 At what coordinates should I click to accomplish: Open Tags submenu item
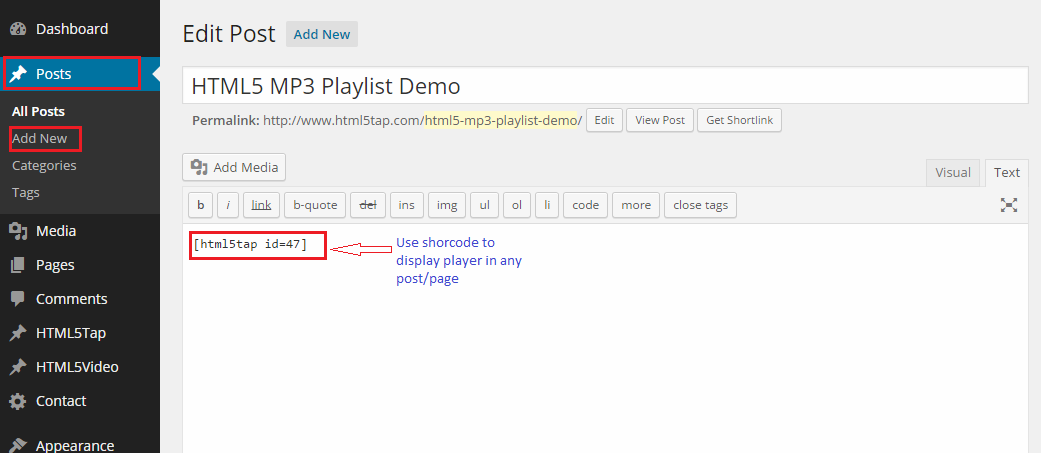[x=26, y=193]
